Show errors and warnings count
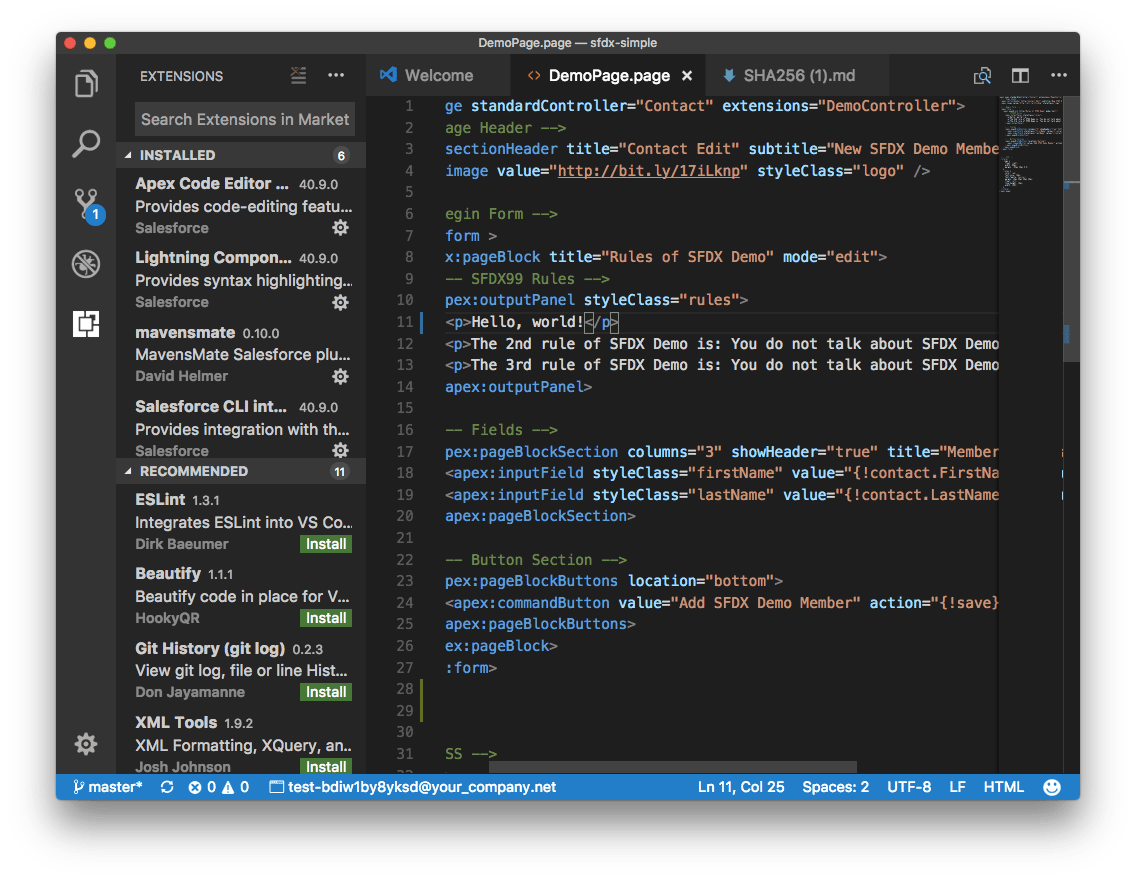This screenshot has width=1136, height=880. tap(219, 787)
